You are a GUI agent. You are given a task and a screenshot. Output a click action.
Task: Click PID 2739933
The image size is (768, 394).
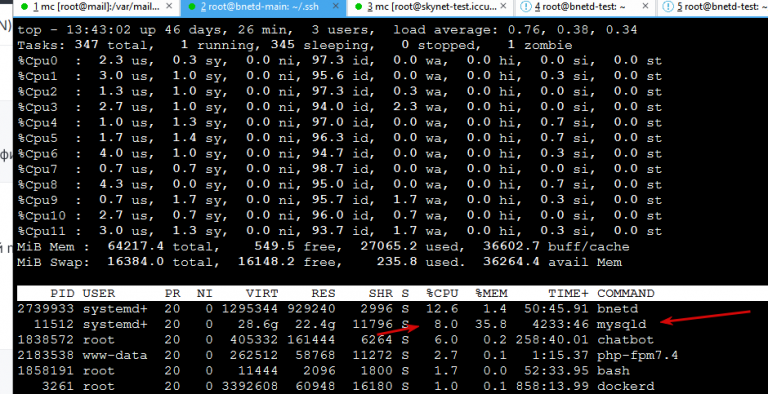coord(46,309)
